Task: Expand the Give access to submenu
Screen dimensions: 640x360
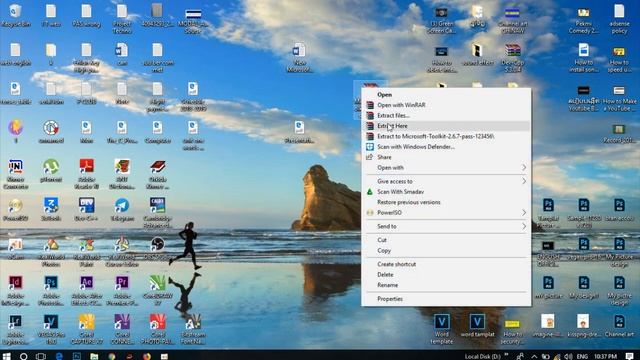Action: [446, 181]
